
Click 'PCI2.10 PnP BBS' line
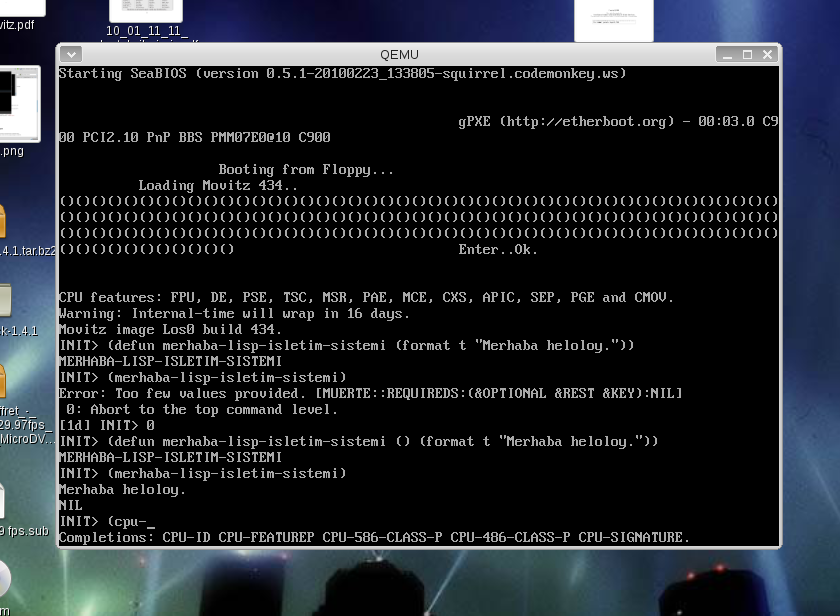coord(194,138)
